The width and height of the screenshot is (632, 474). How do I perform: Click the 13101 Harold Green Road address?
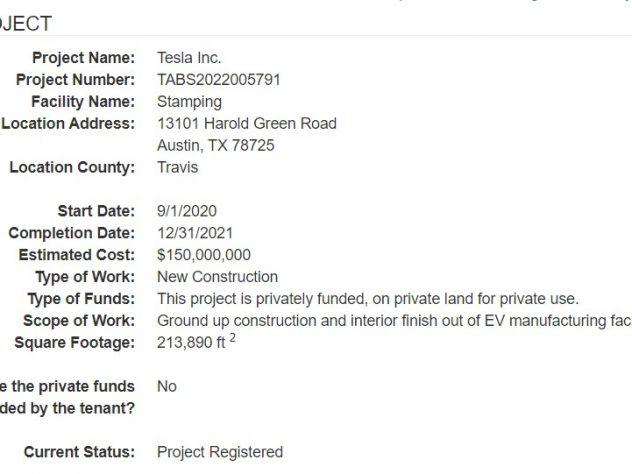point(247,123)
